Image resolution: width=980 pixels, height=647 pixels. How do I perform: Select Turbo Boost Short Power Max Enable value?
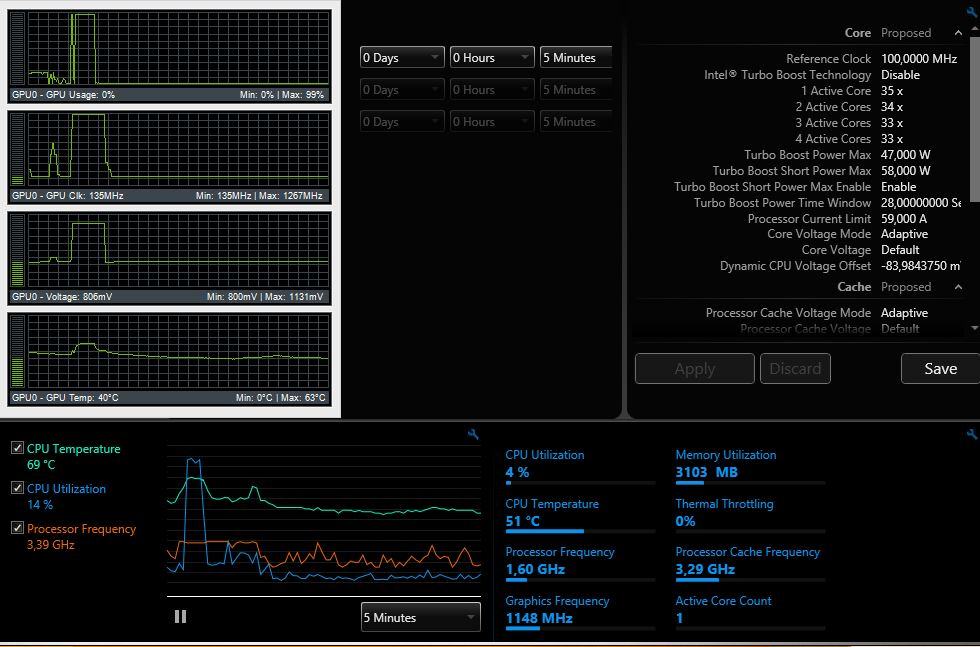pos(899,187)
